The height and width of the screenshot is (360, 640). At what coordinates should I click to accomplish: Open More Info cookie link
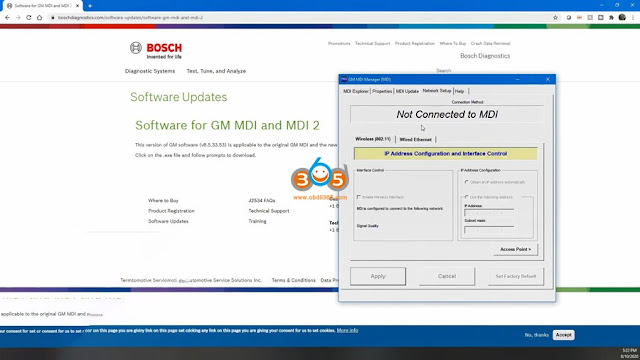click(x=347, y=330)
